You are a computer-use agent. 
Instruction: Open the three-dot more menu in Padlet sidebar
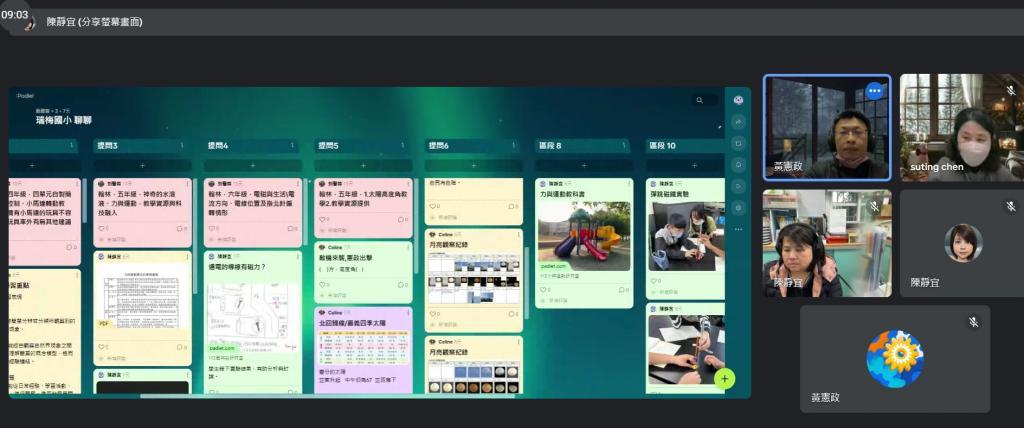pos(738,229)
